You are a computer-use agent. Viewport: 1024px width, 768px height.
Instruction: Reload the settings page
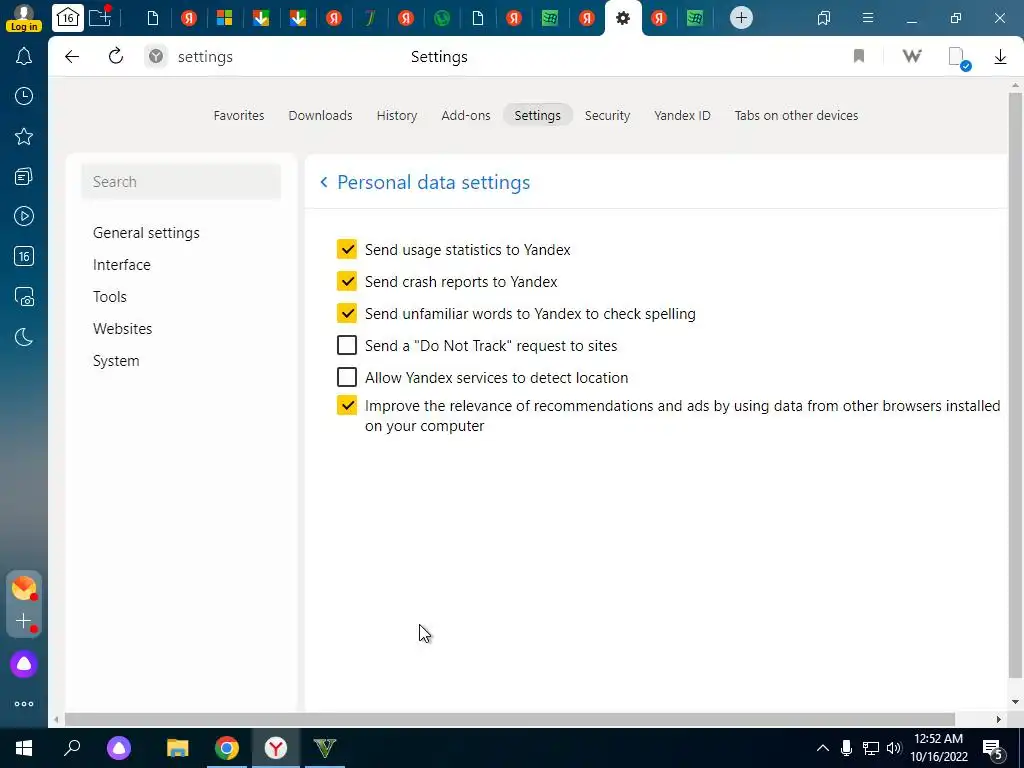point(116,57)
